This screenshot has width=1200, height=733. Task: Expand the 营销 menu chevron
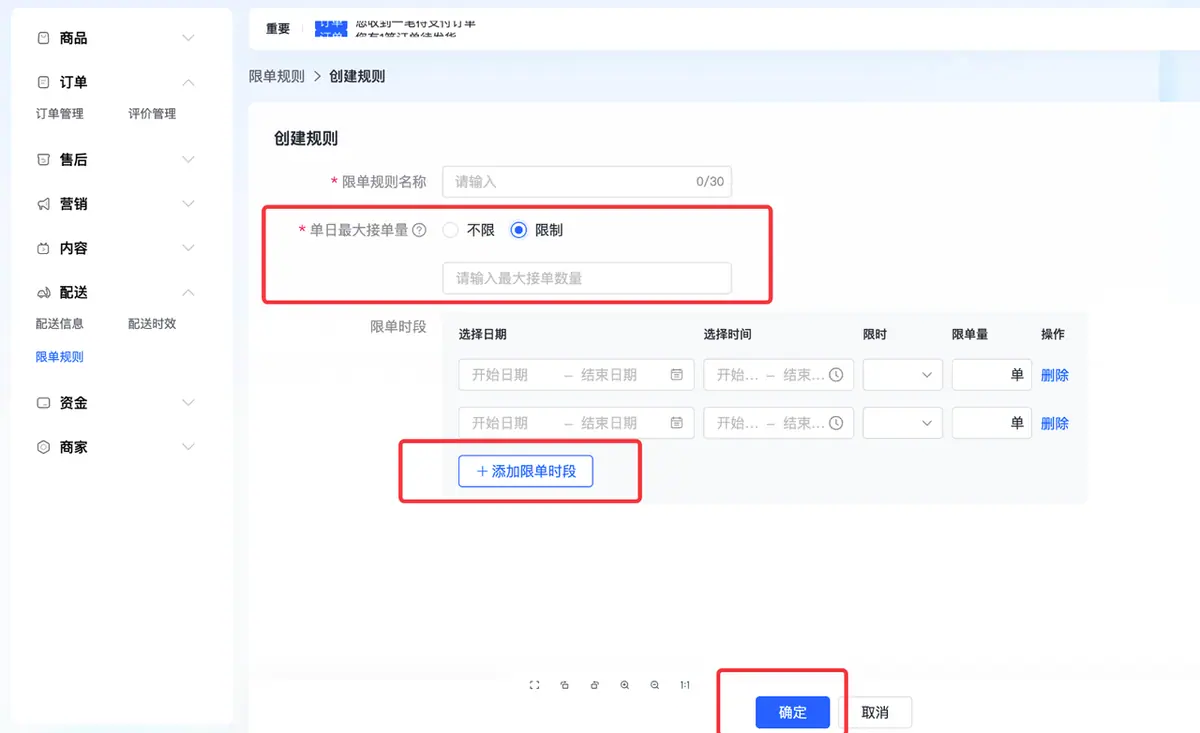188,204
